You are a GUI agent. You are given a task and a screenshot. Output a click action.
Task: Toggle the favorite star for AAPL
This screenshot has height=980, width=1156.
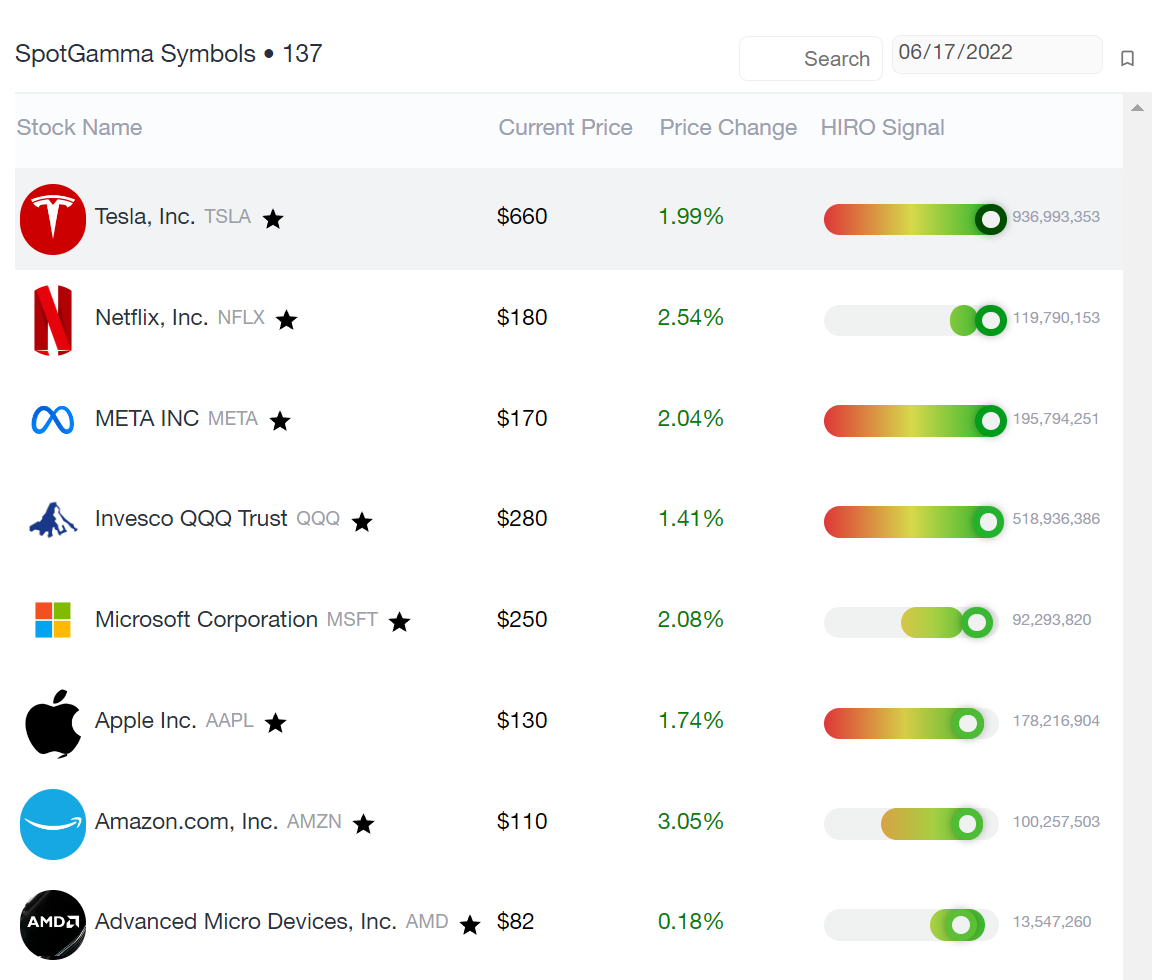276,723
